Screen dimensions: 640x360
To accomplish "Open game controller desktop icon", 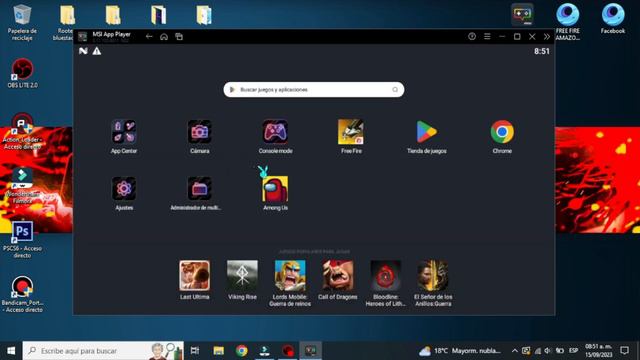I will 522,15.
